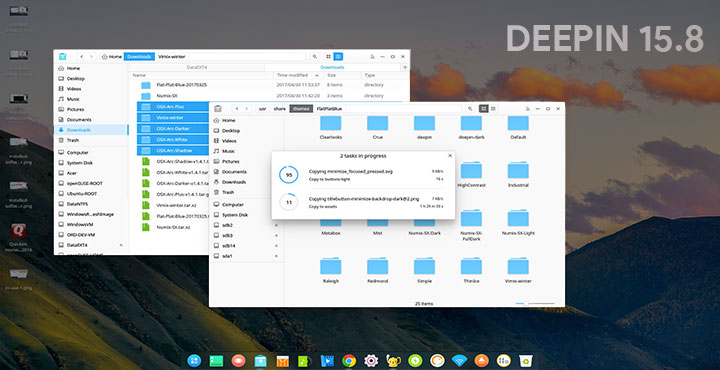Switch Downloads window to icon view
This screenshot has height=370, width=720.
coord(328,56)
